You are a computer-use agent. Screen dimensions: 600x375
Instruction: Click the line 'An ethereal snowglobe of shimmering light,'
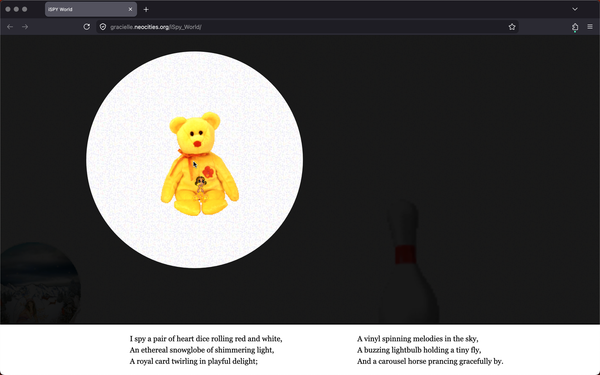coord(202,350)
